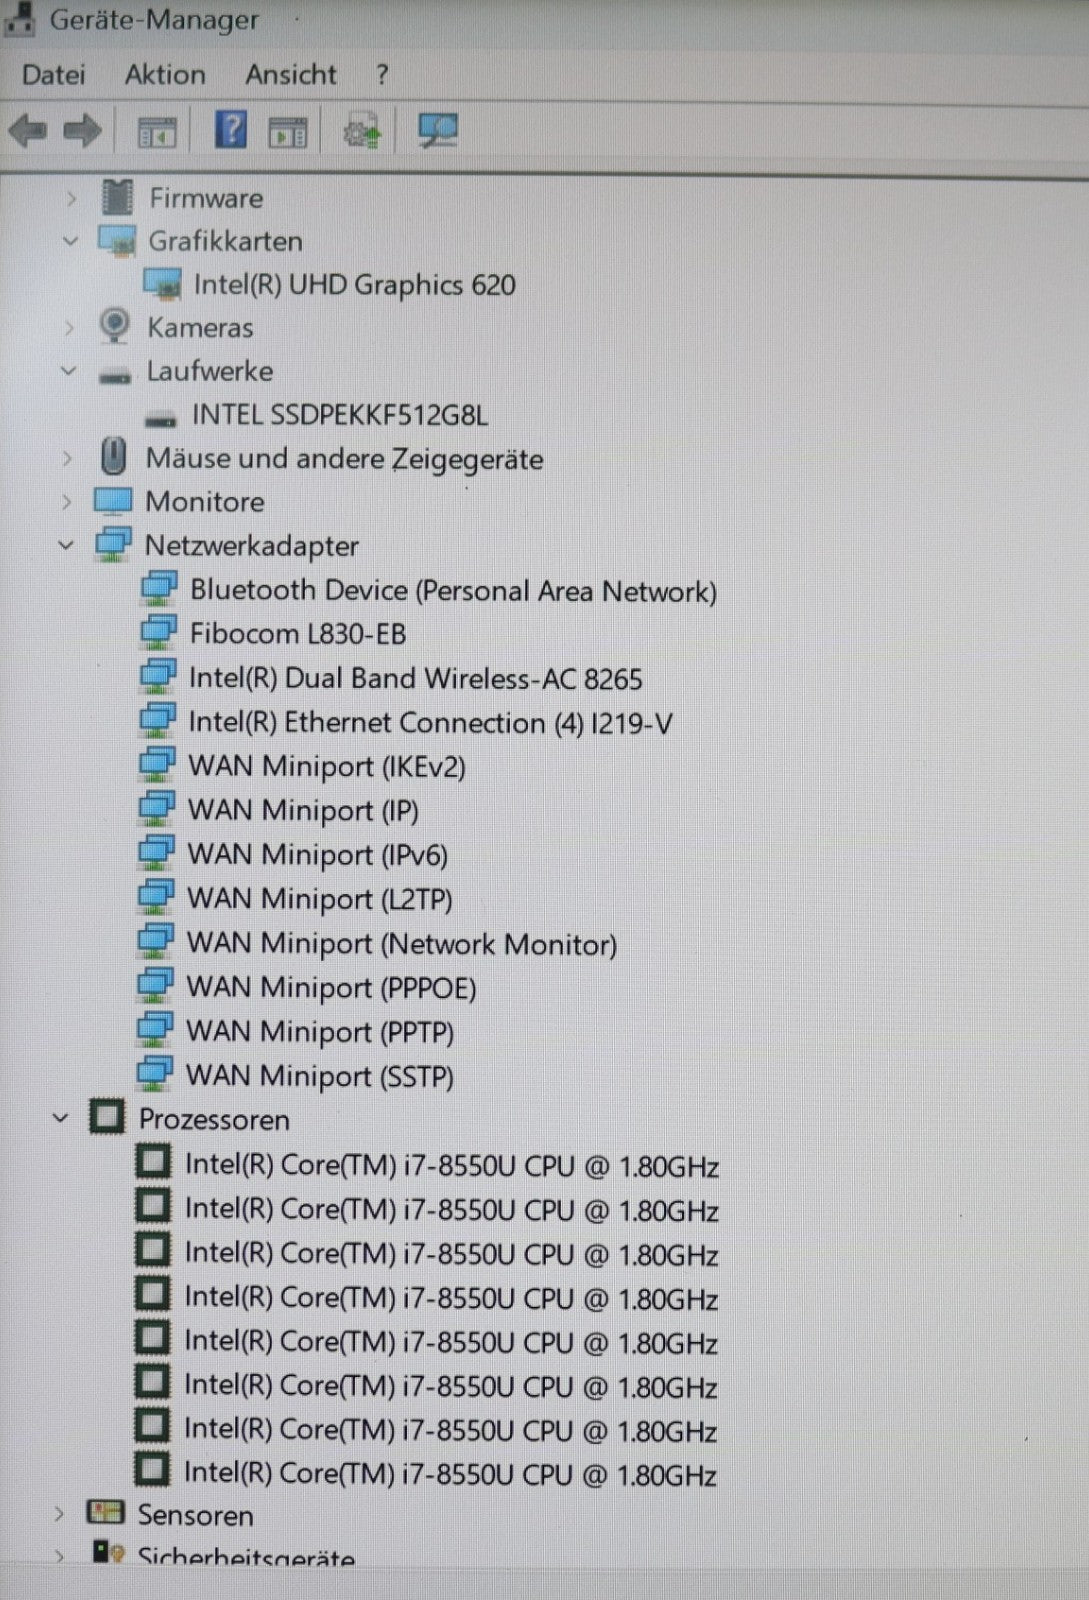Click the Laufwerke drive icon
1089x1600 pixels.
click(115, 376)
